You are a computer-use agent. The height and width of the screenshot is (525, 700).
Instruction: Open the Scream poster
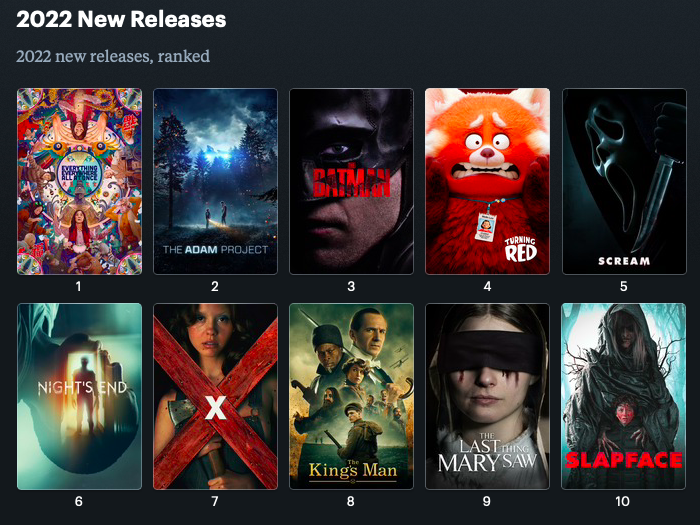[624, 181]
